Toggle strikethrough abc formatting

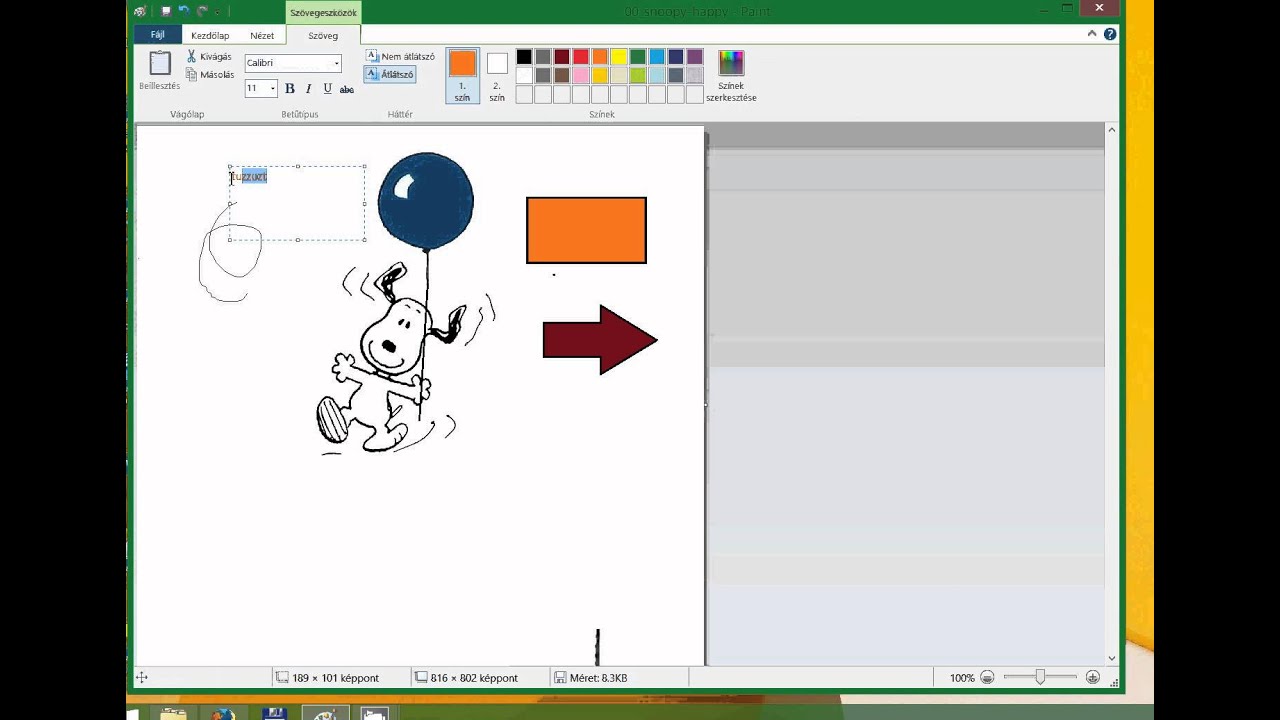point(347,89)
